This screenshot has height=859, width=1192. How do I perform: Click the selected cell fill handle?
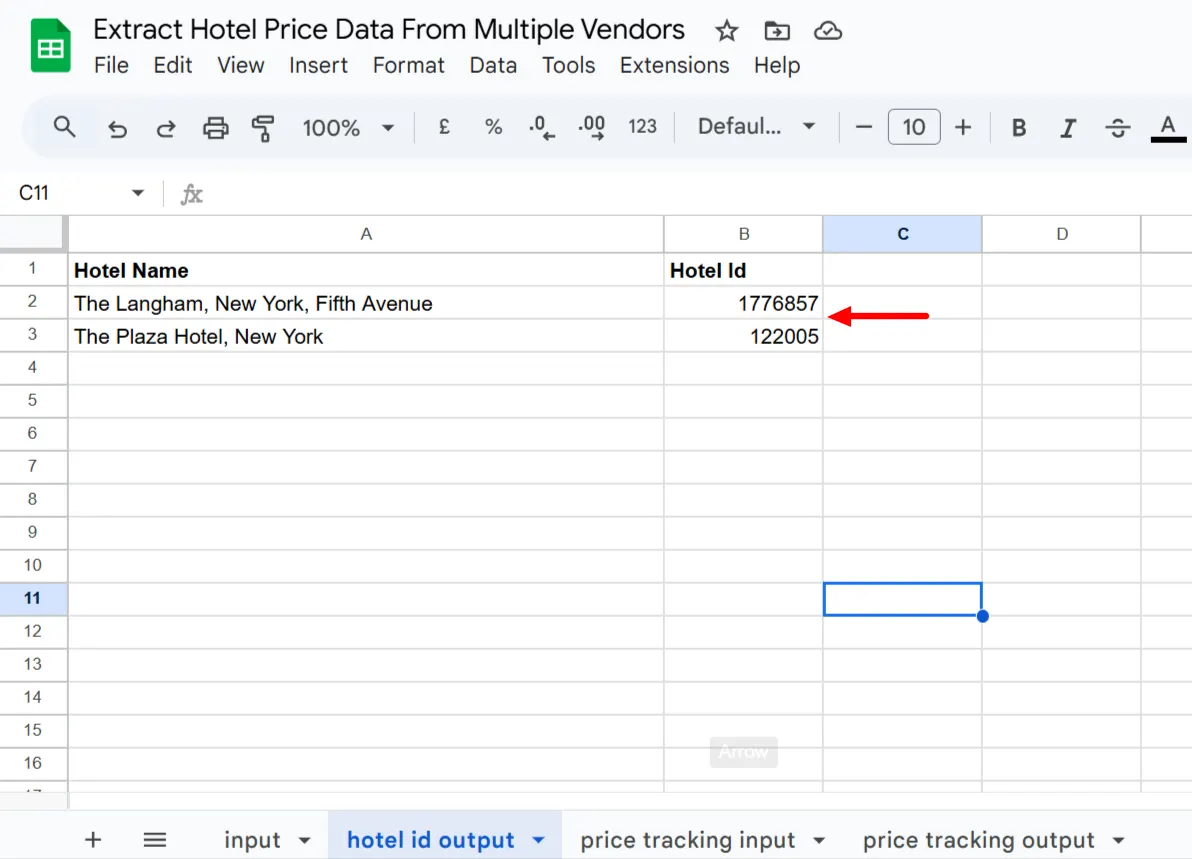click(982, 616)
